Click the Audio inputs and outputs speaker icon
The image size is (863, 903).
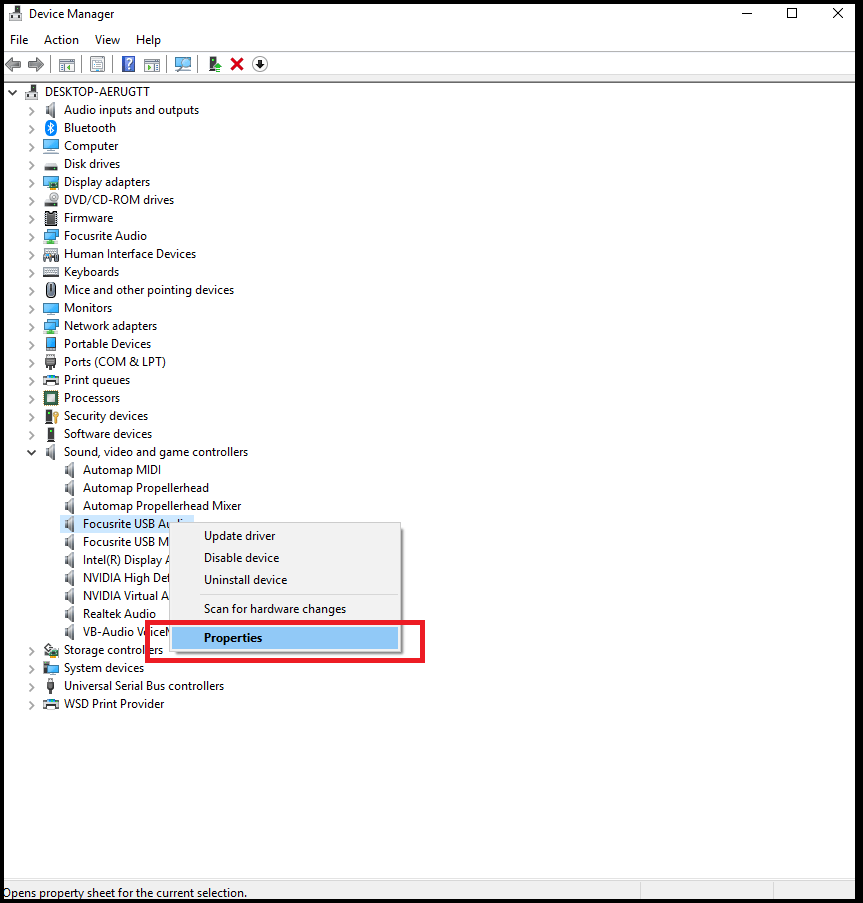[x=51, y=110]
